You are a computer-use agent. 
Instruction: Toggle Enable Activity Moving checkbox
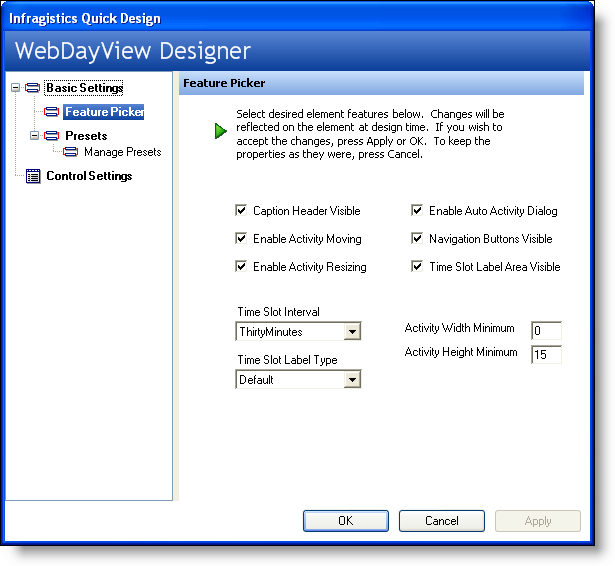(x=241, y=239)
